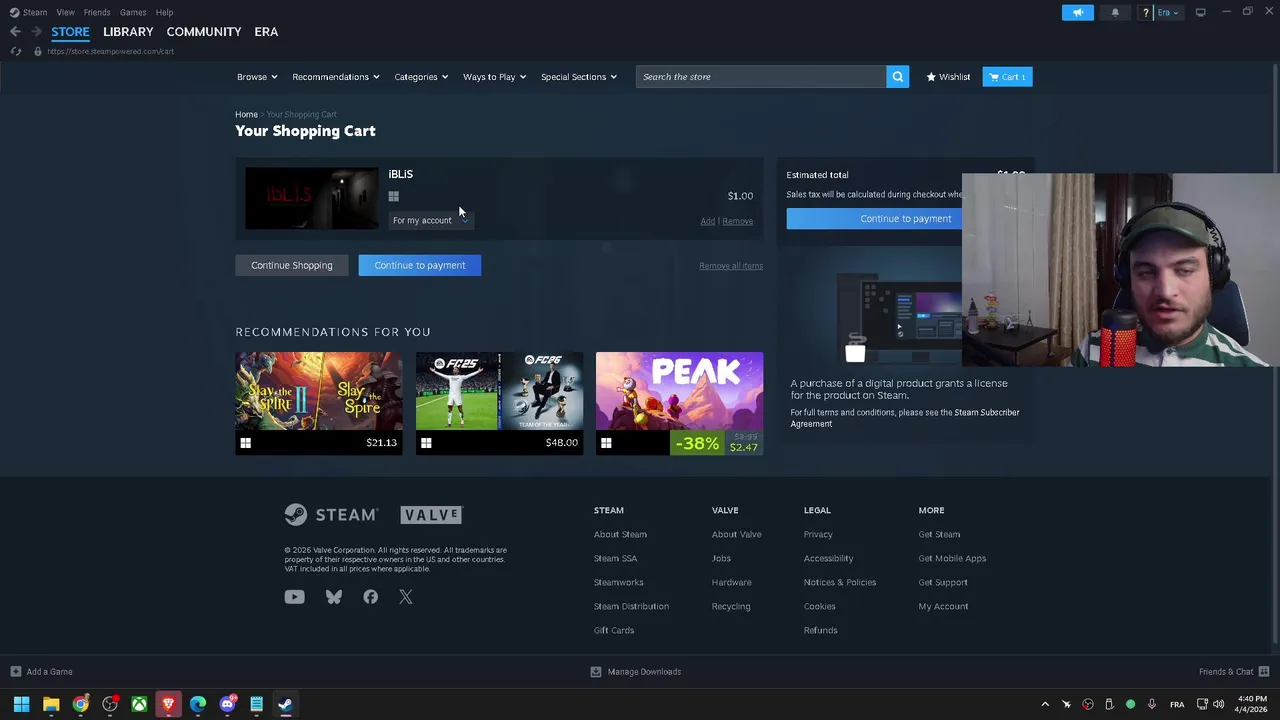The width and height of the screenshot is (1280, 720).
Task: Open the Windows Start button
Action: click(22, 704)
